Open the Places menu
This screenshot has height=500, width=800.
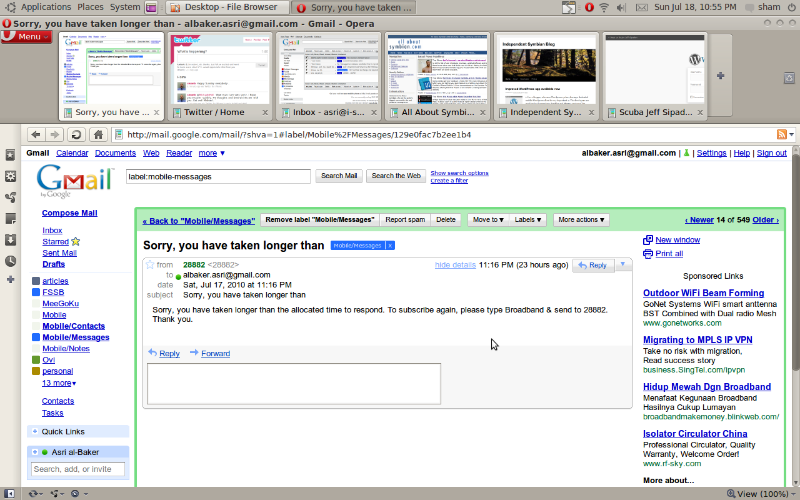coord(90,7)
